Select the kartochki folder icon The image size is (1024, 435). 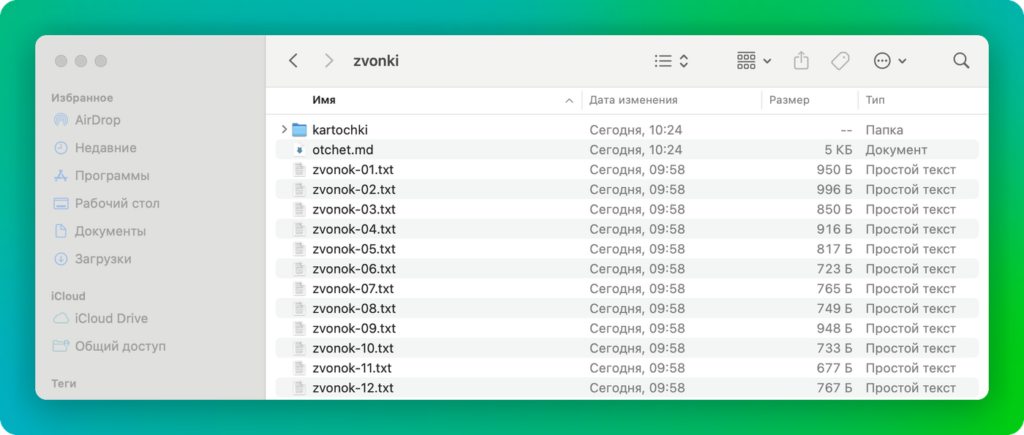coord(299,130)
